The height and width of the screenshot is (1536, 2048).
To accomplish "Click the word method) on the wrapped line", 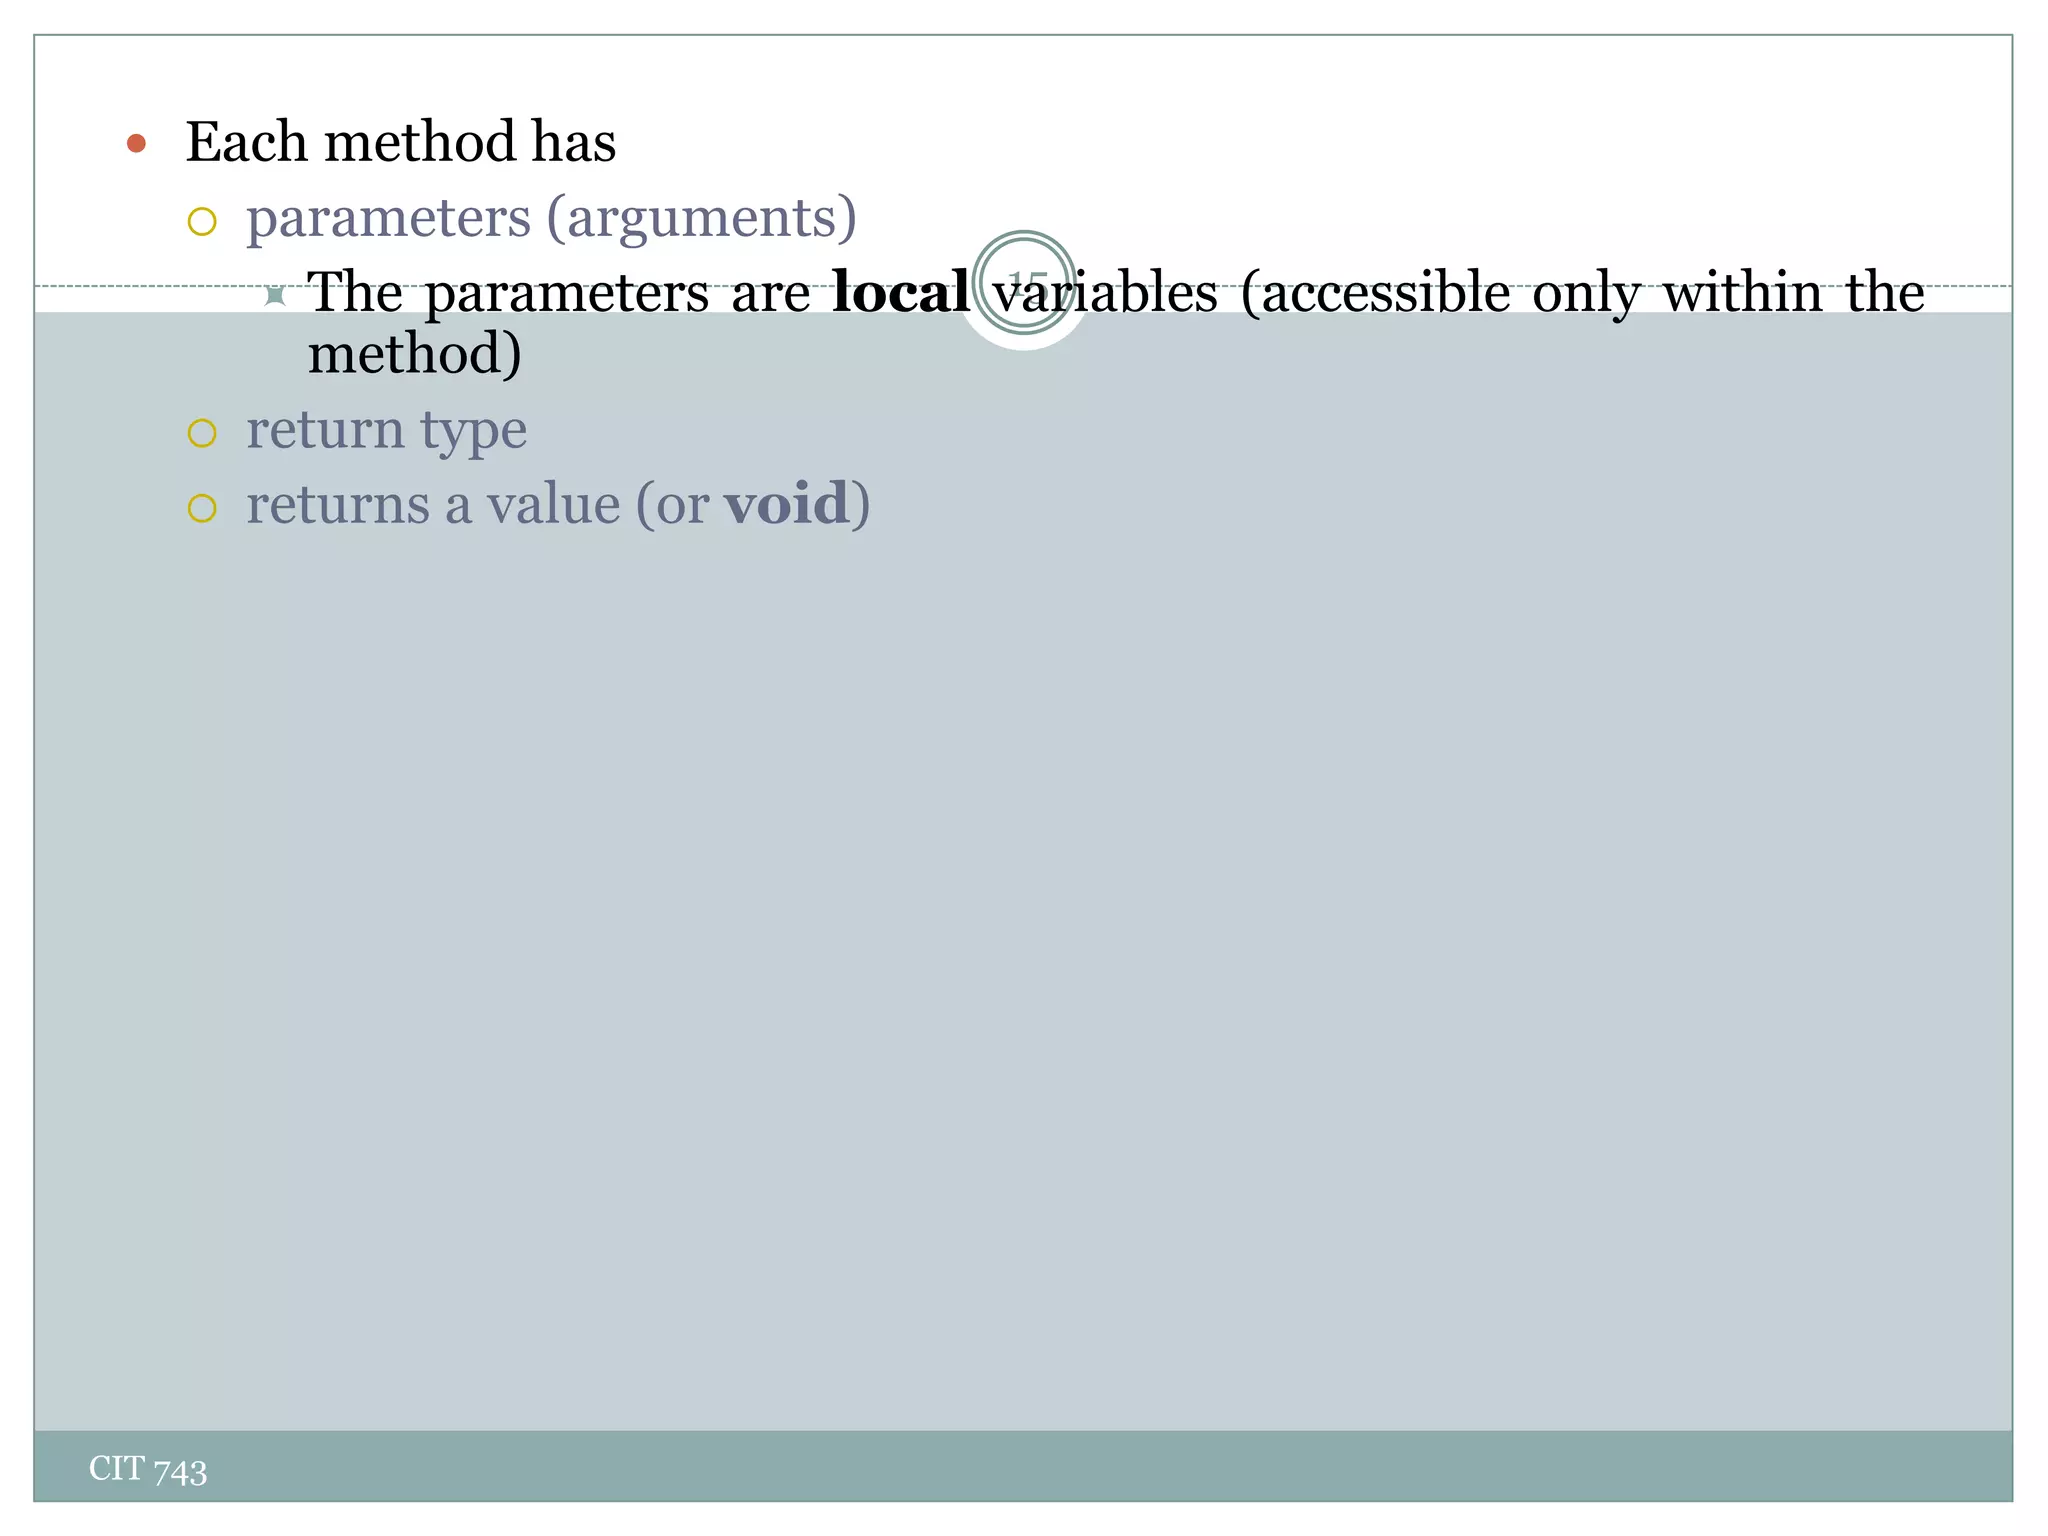I will [x=415, y=355].
